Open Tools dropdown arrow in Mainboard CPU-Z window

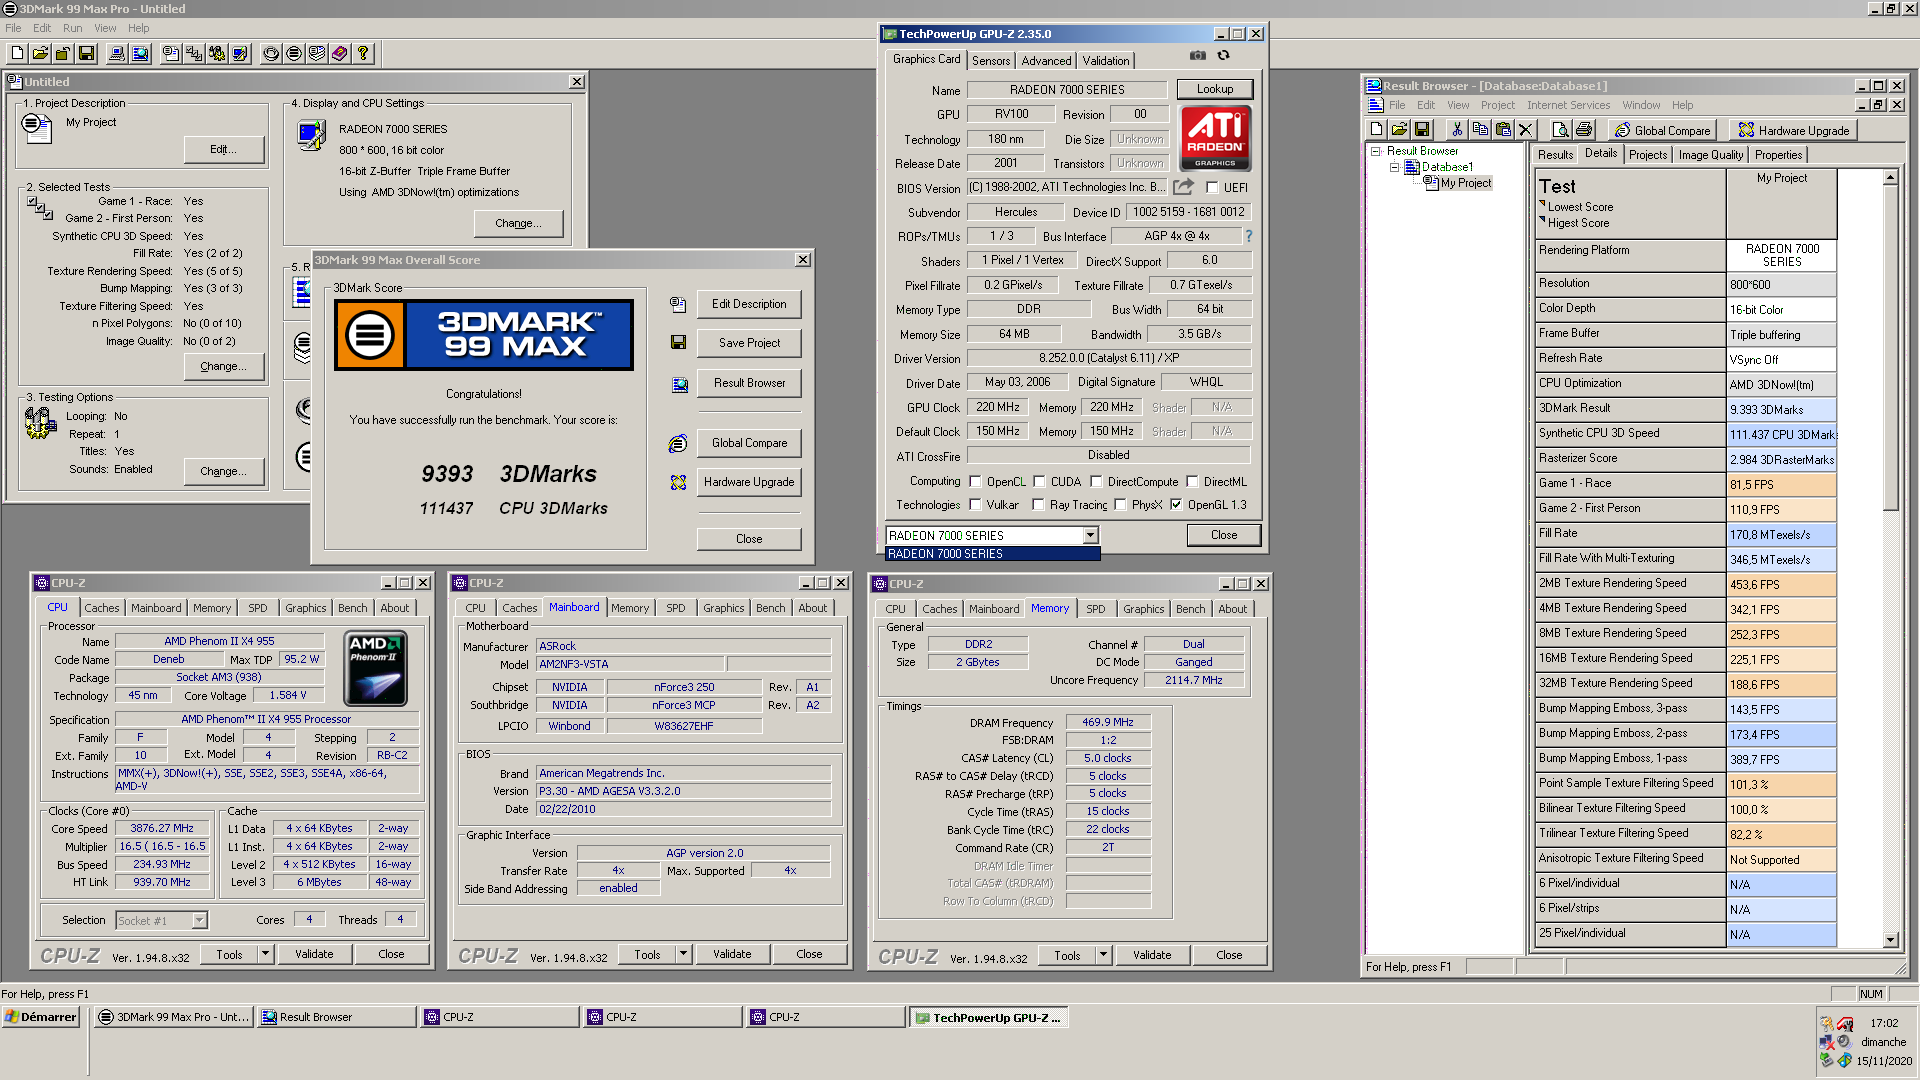(x=683, y=954)
